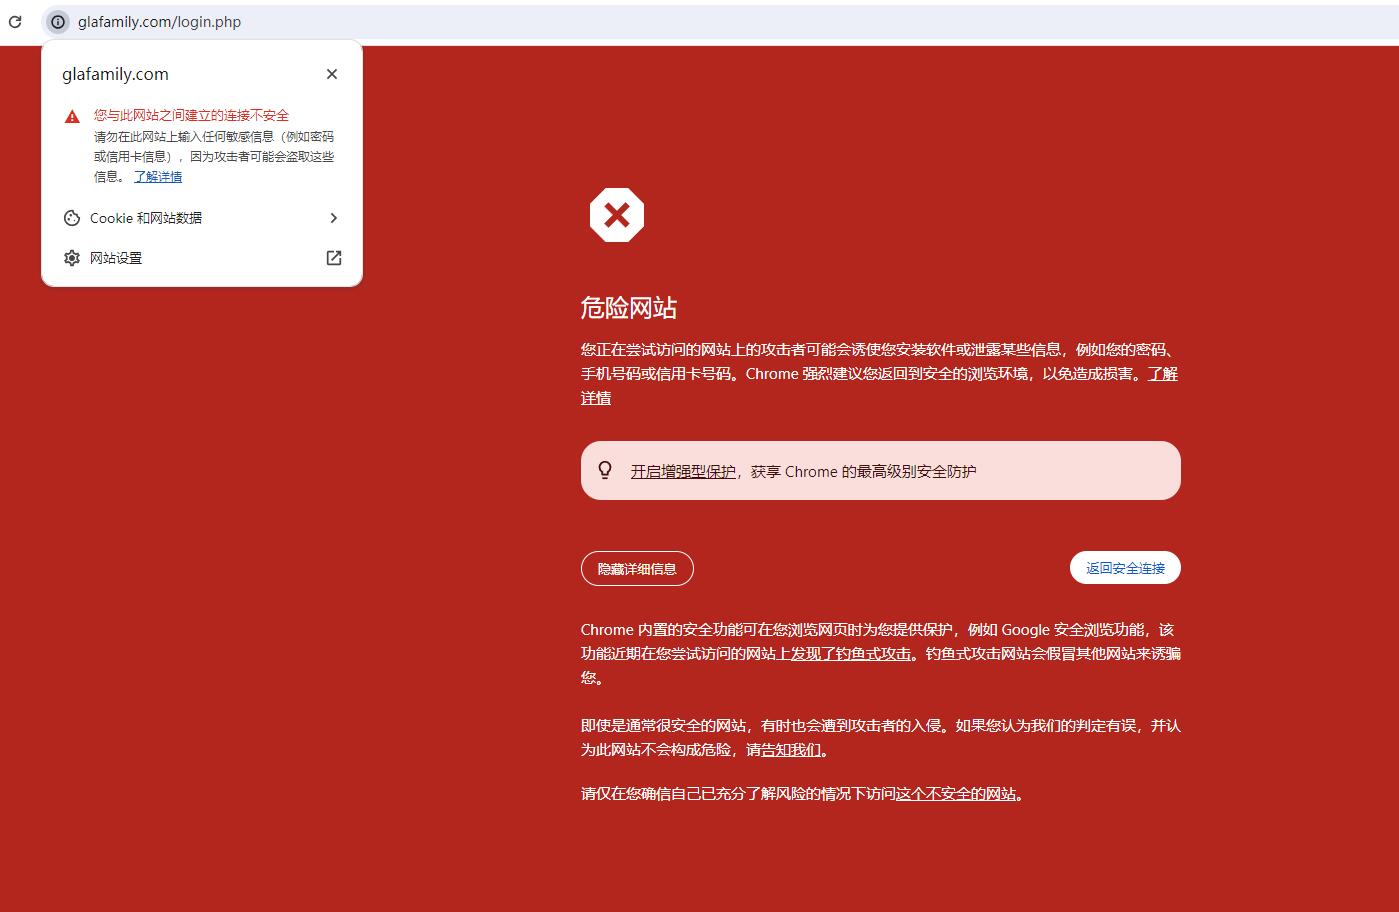Open Cookie 和网站数据 menu entry
The width and height of the screenshot is (1399, 912).
click(x=202, y=218)
